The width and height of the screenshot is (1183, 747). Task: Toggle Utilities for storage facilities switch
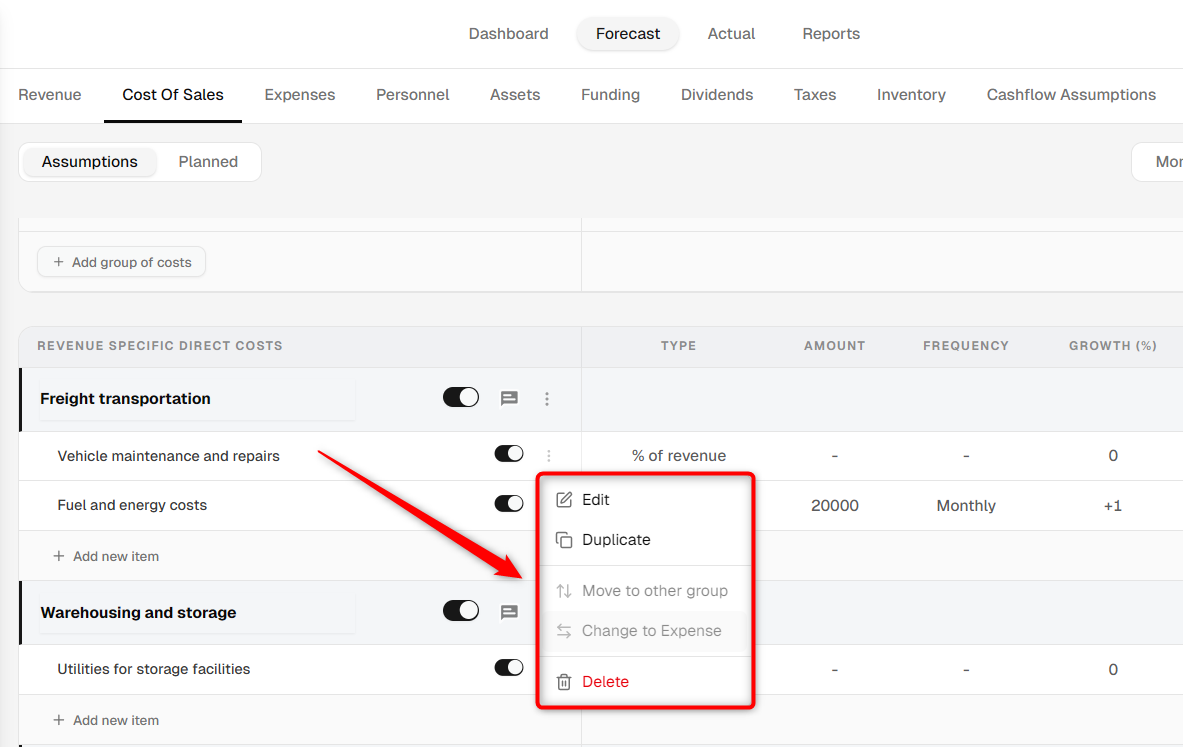coord(509,667)
